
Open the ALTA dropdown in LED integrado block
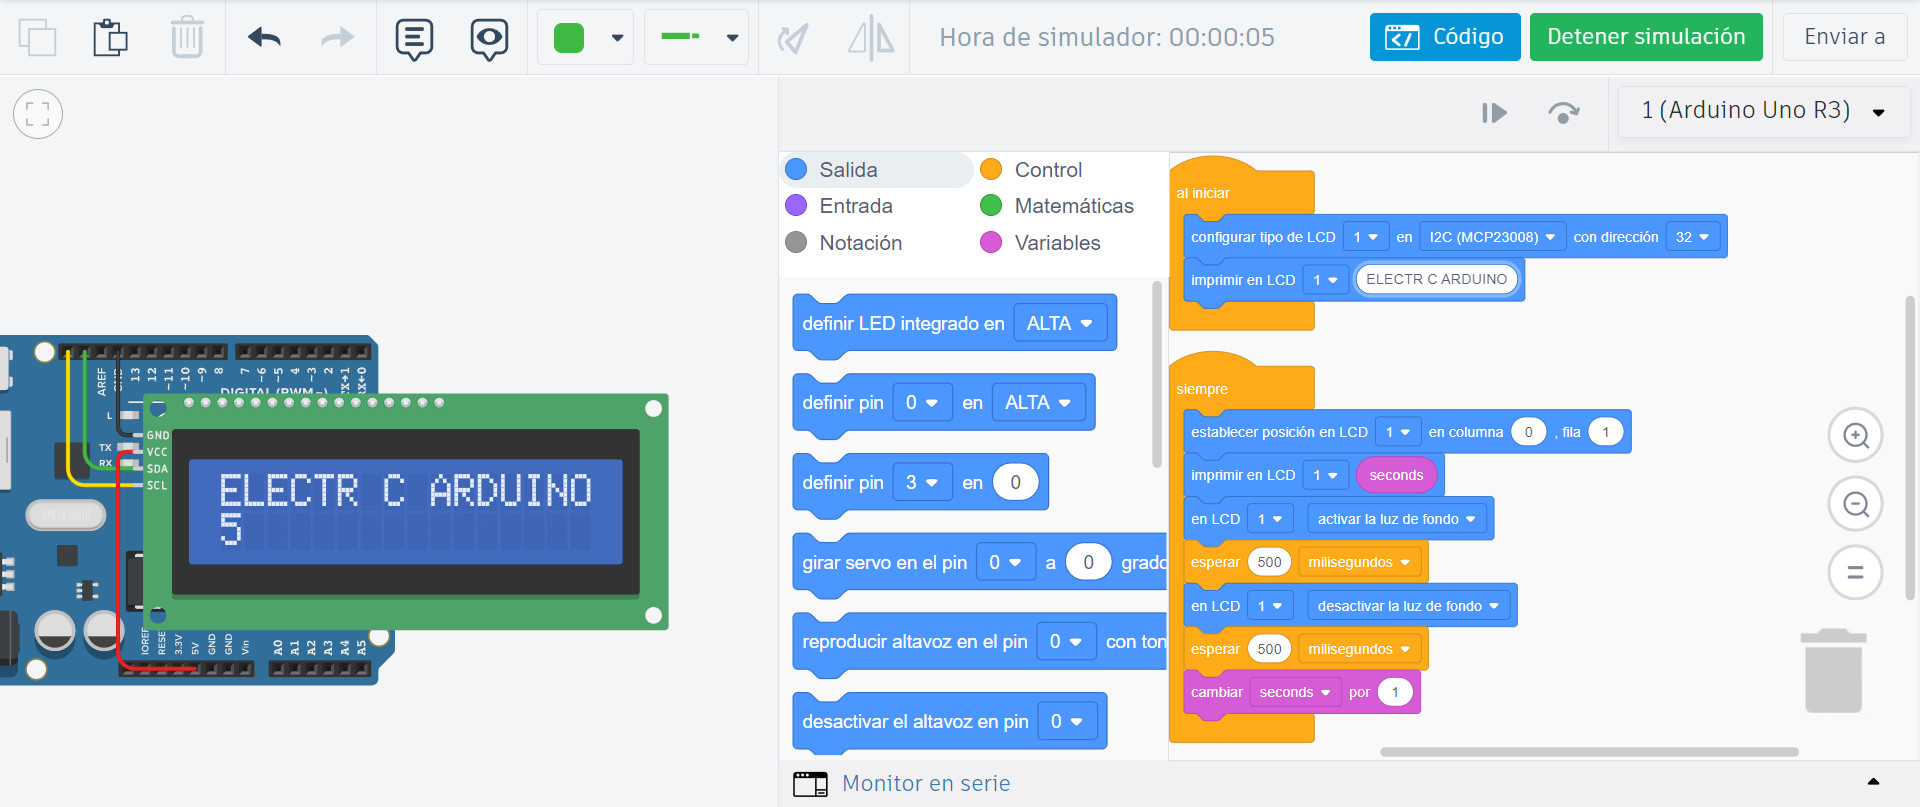pos(1059,323)
